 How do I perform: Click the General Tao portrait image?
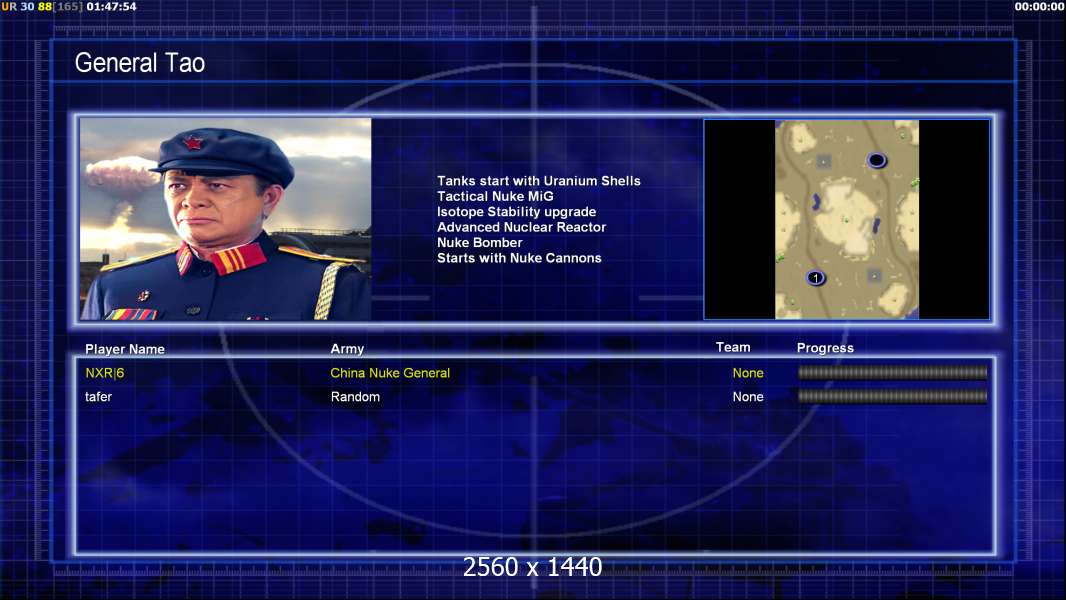click(x=226, y=219)
